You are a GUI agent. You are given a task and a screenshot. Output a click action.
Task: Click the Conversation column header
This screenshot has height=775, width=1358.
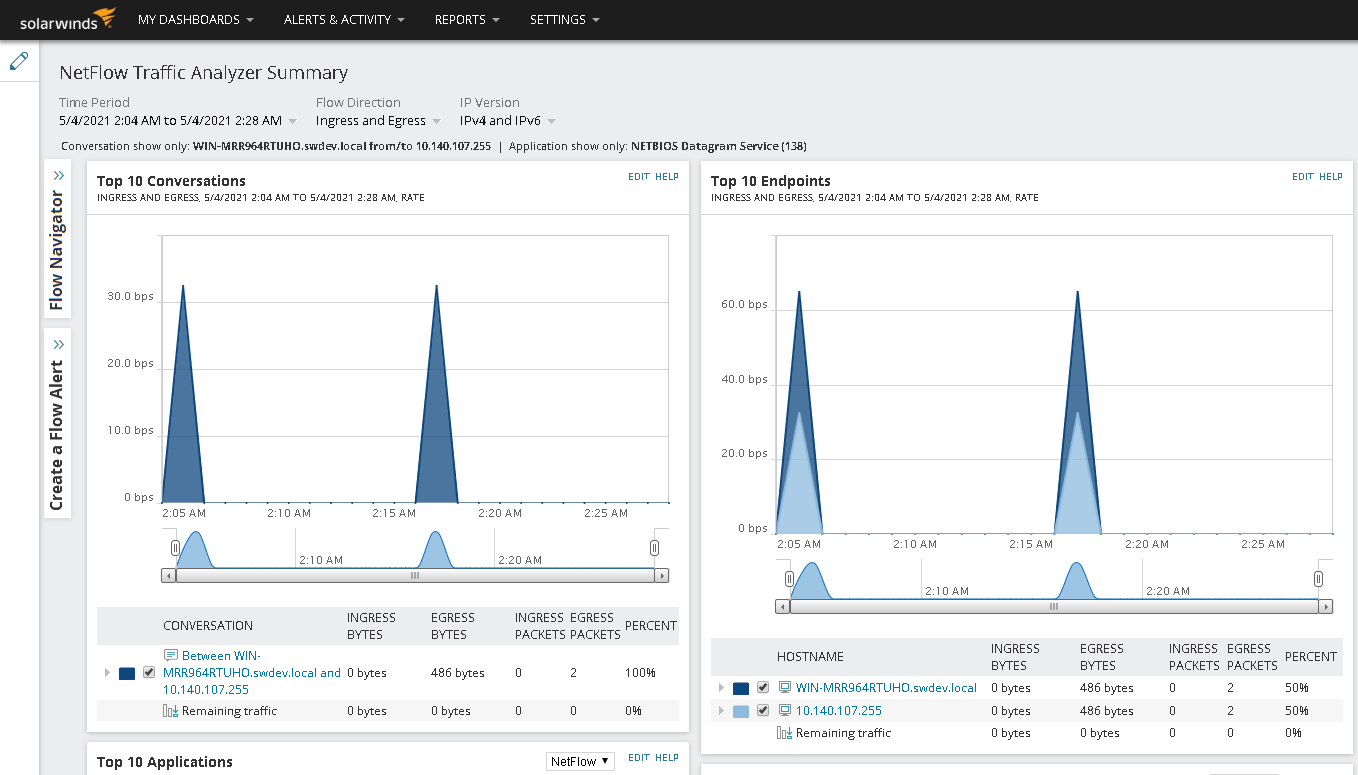[208, 626]
